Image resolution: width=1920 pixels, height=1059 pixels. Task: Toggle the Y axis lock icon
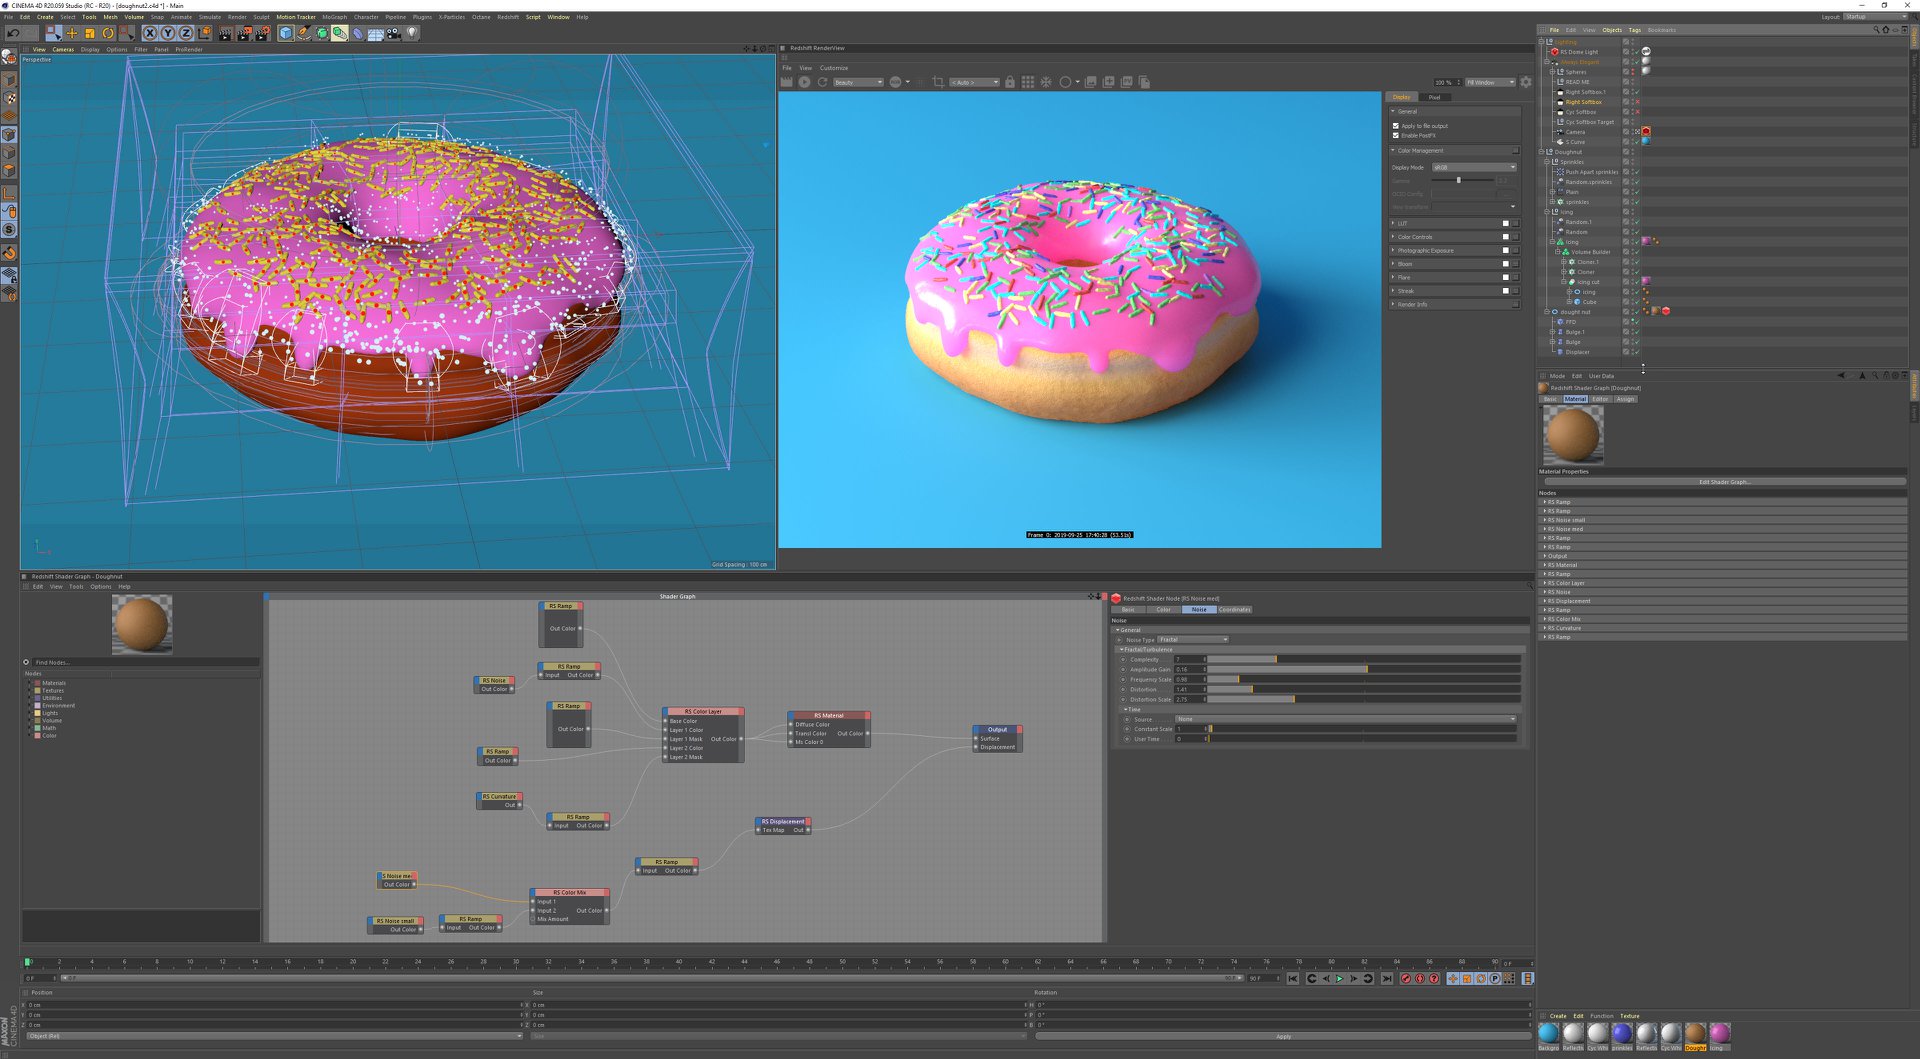point(168,33)
